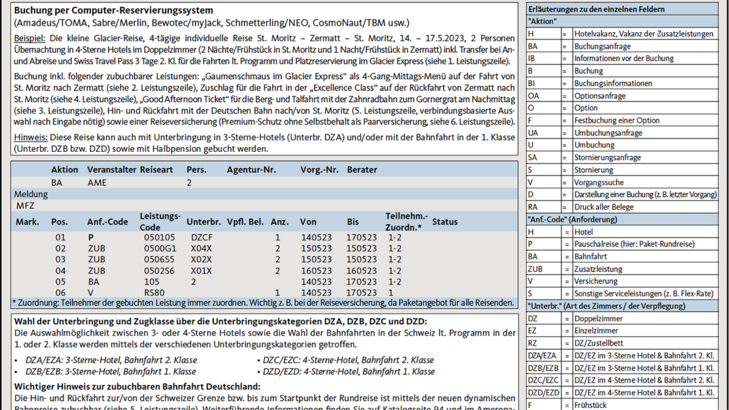Click the "Status" column header
The height and width of the screenshot is (410, 729).
[444, 222]
